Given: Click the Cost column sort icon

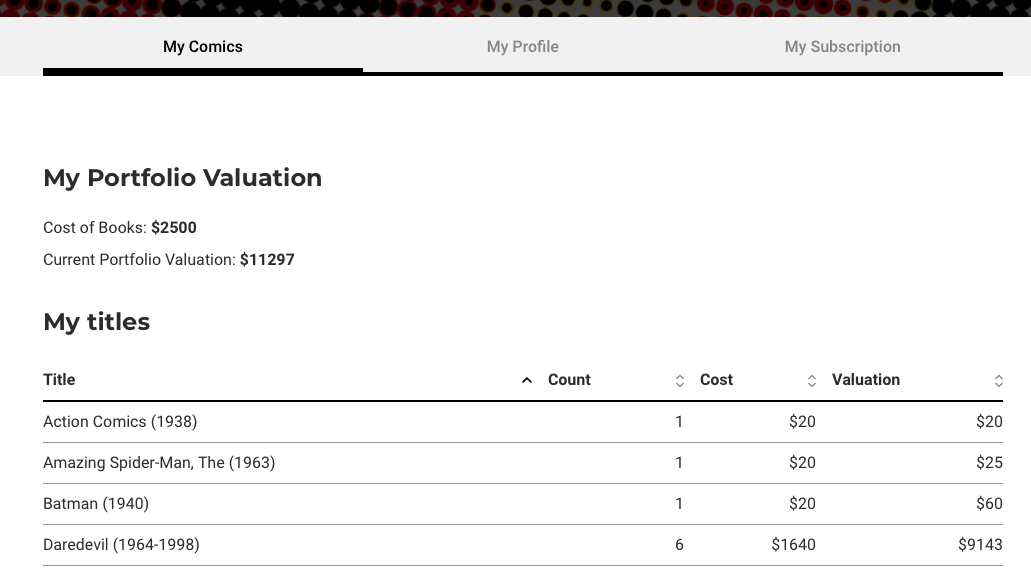Looking at the screenshot, I should click(x=812, y=380).
